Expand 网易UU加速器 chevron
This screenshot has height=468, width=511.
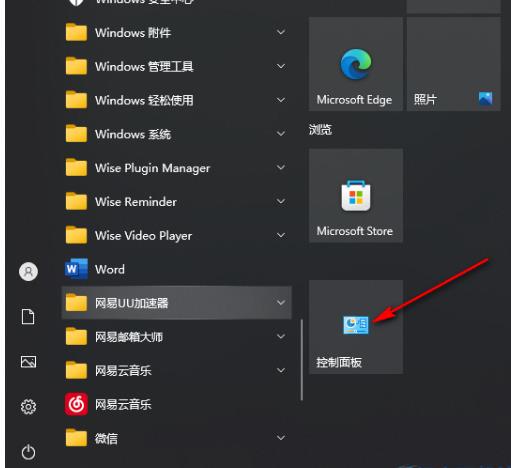[x=281, y=303]
